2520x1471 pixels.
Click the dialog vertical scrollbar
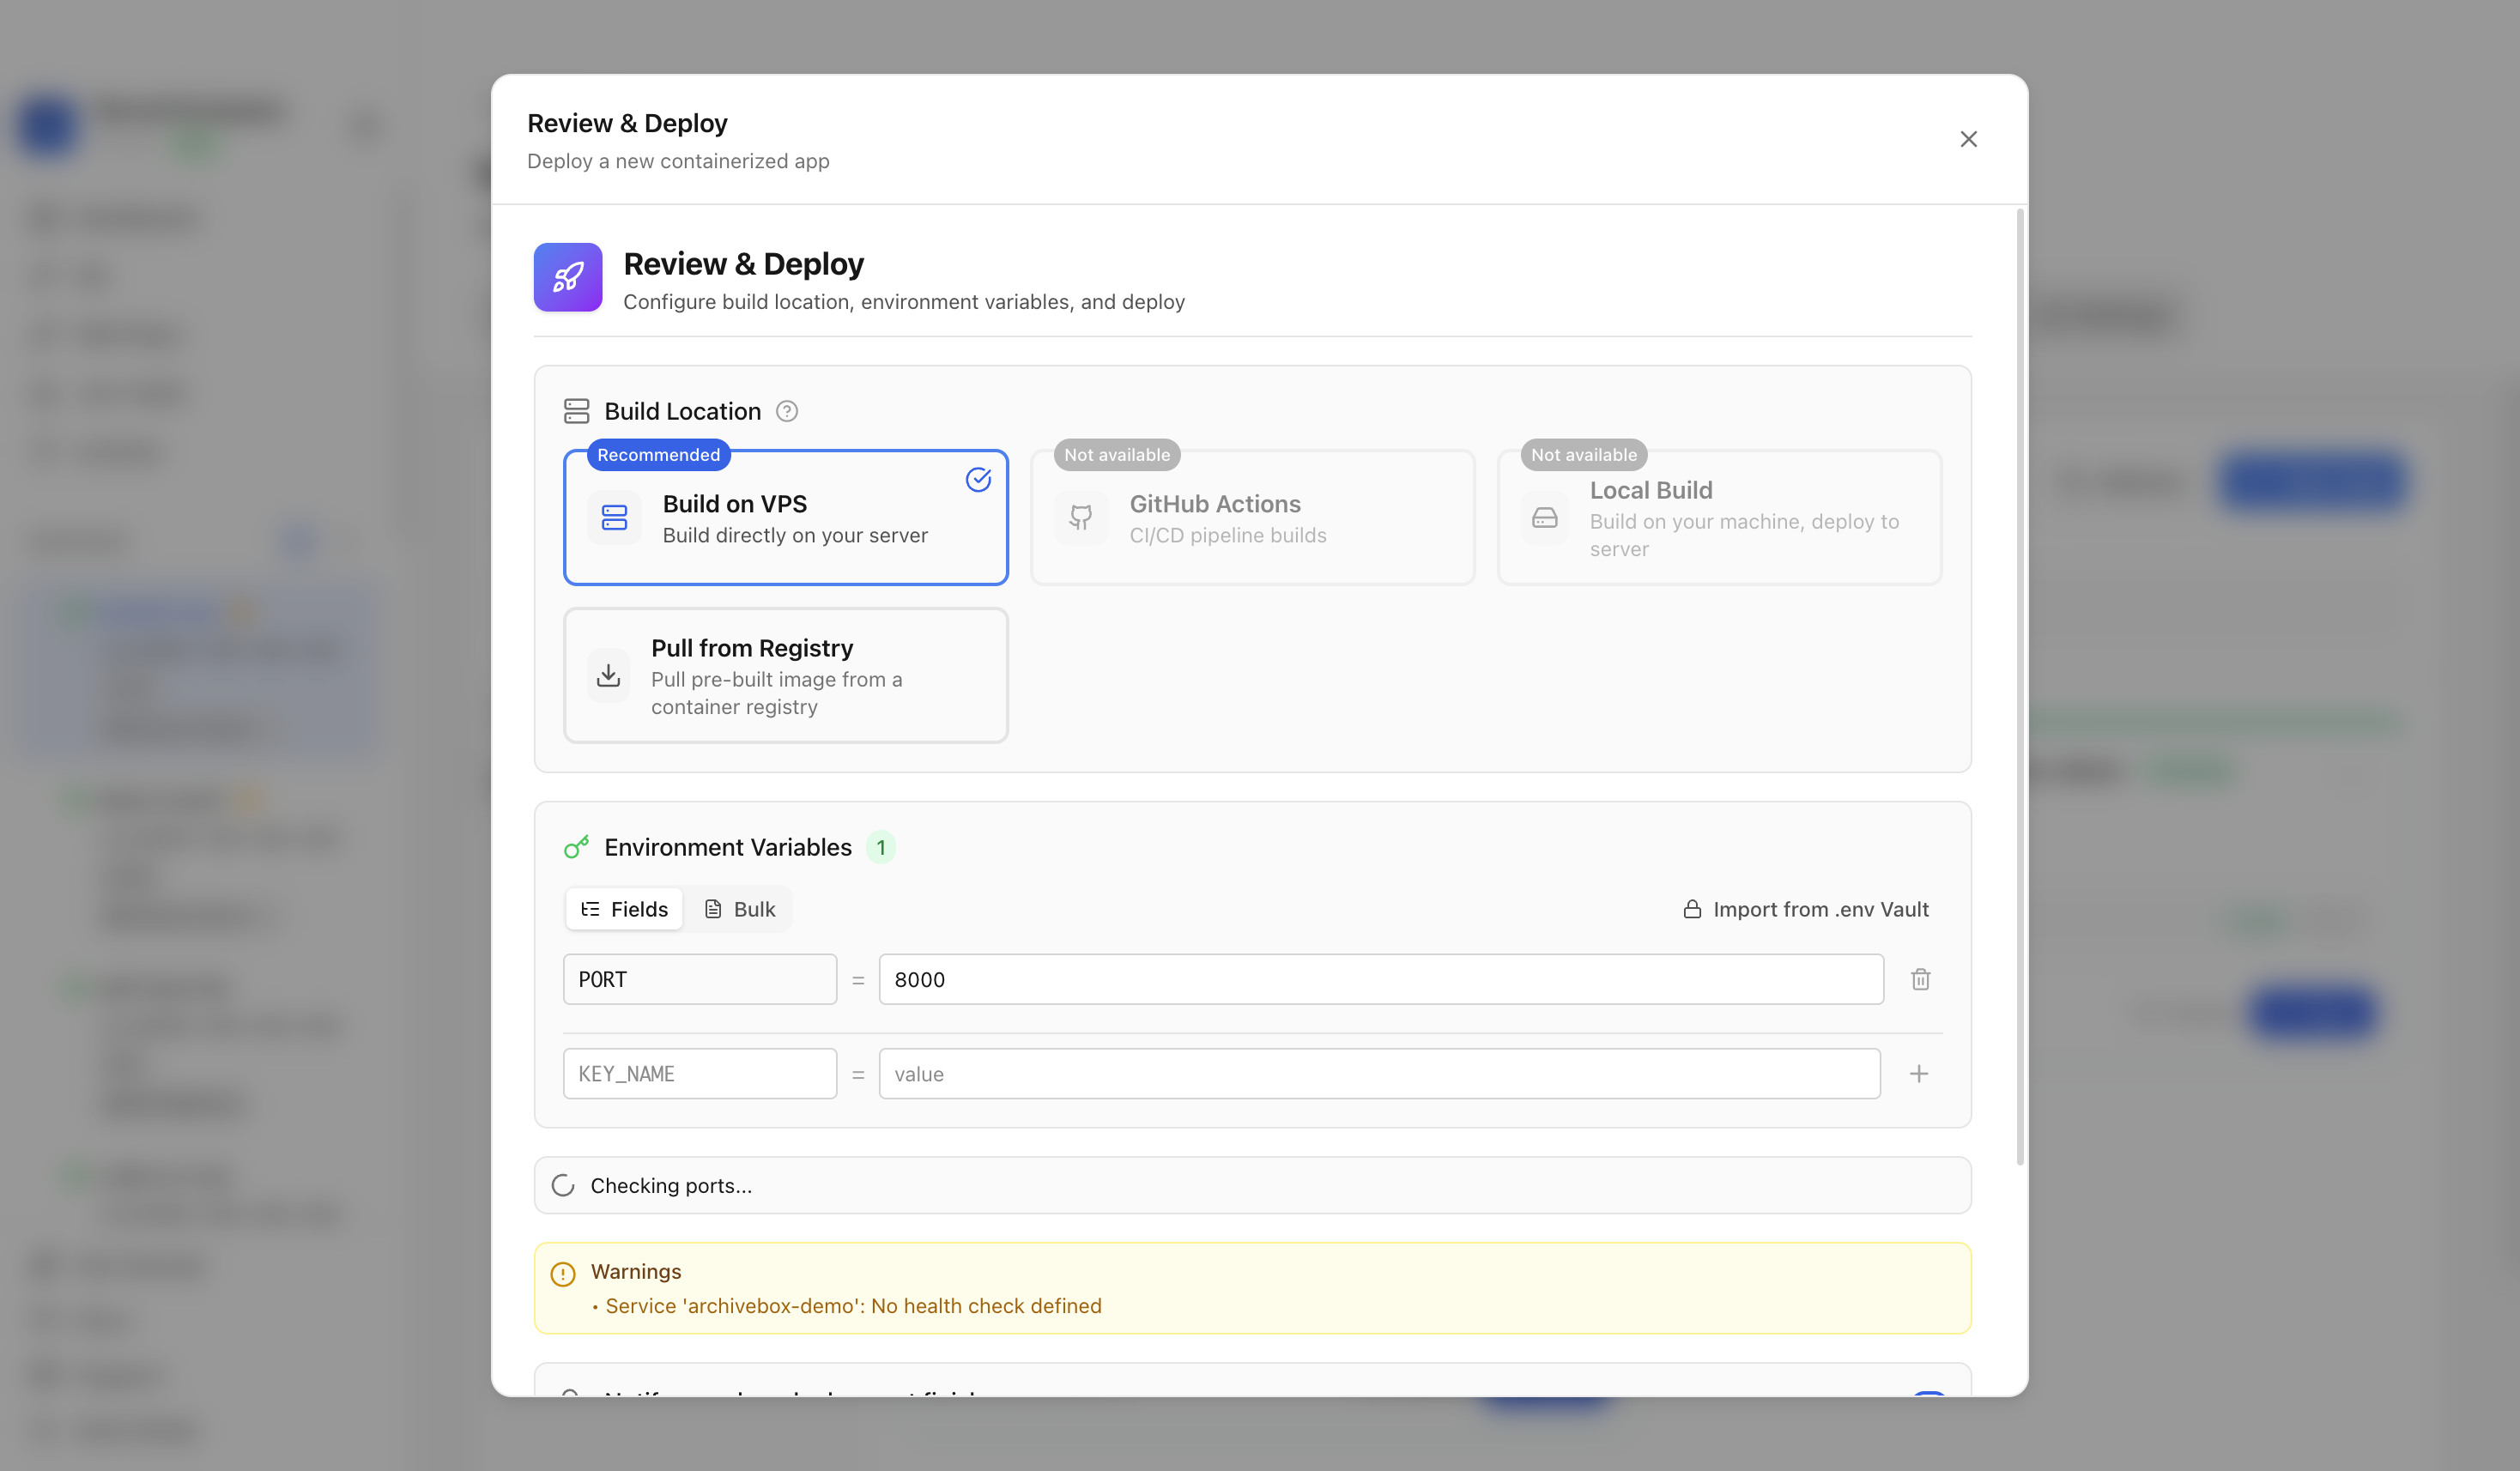[2020, 687]
